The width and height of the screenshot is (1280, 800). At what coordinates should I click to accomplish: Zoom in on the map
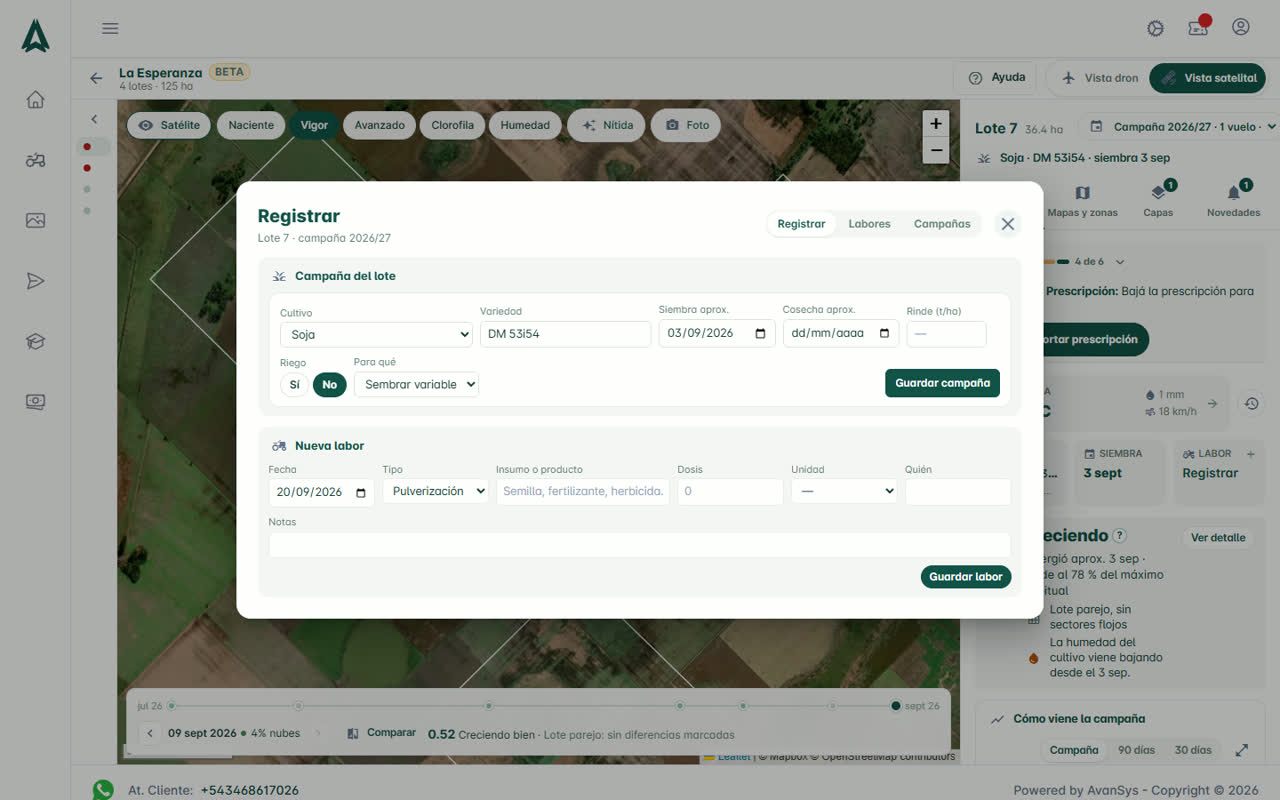tap(936, 124)
